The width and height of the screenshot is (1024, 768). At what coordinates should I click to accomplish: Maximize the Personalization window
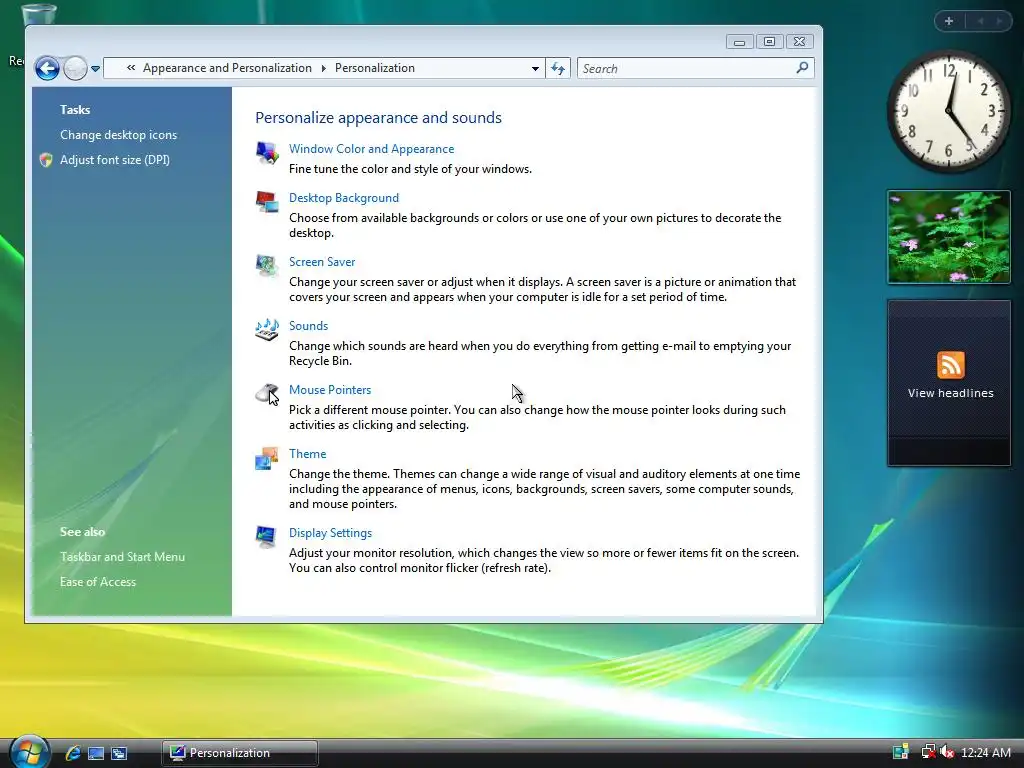(769, 42)
